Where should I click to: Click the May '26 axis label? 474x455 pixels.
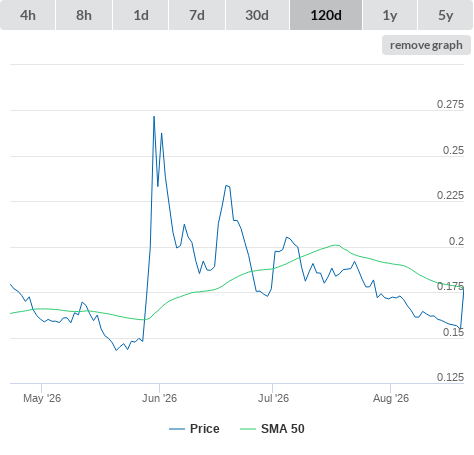[42, 398]
